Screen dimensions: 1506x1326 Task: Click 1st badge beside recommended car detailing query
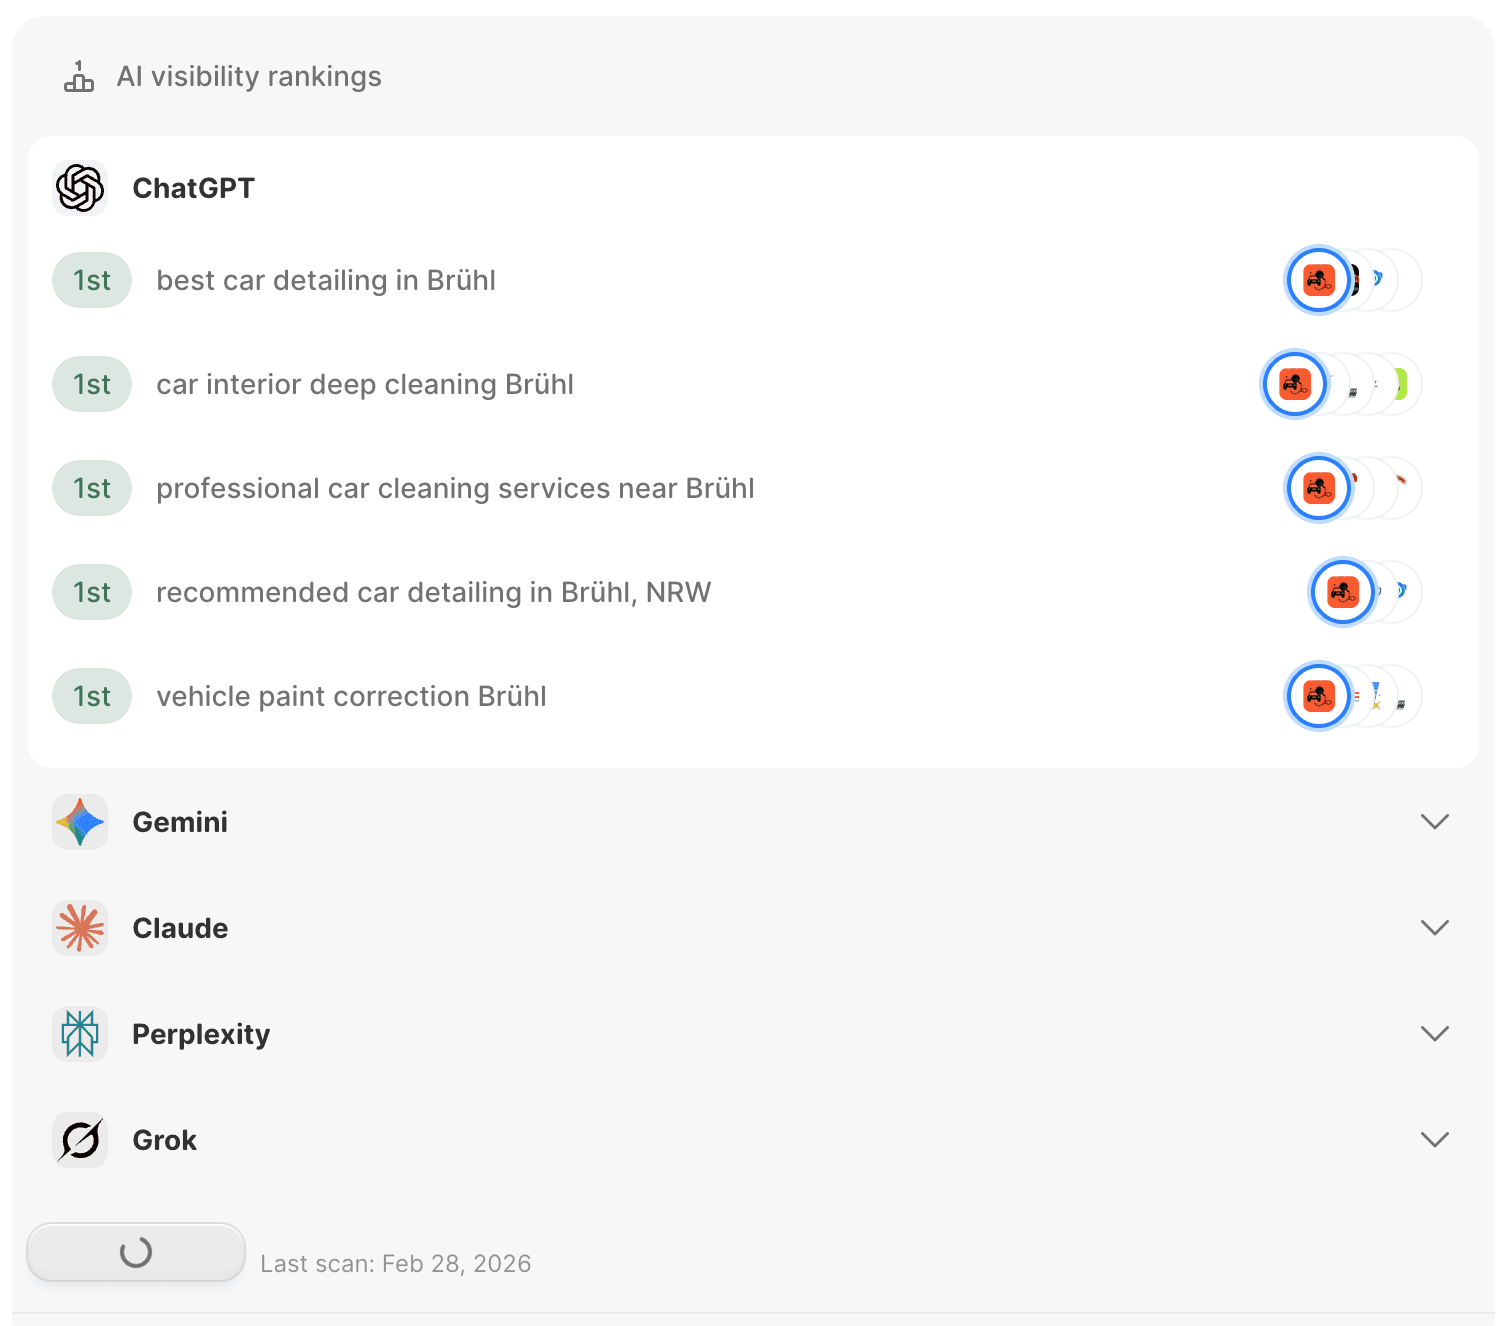click(x=92, y=592)
